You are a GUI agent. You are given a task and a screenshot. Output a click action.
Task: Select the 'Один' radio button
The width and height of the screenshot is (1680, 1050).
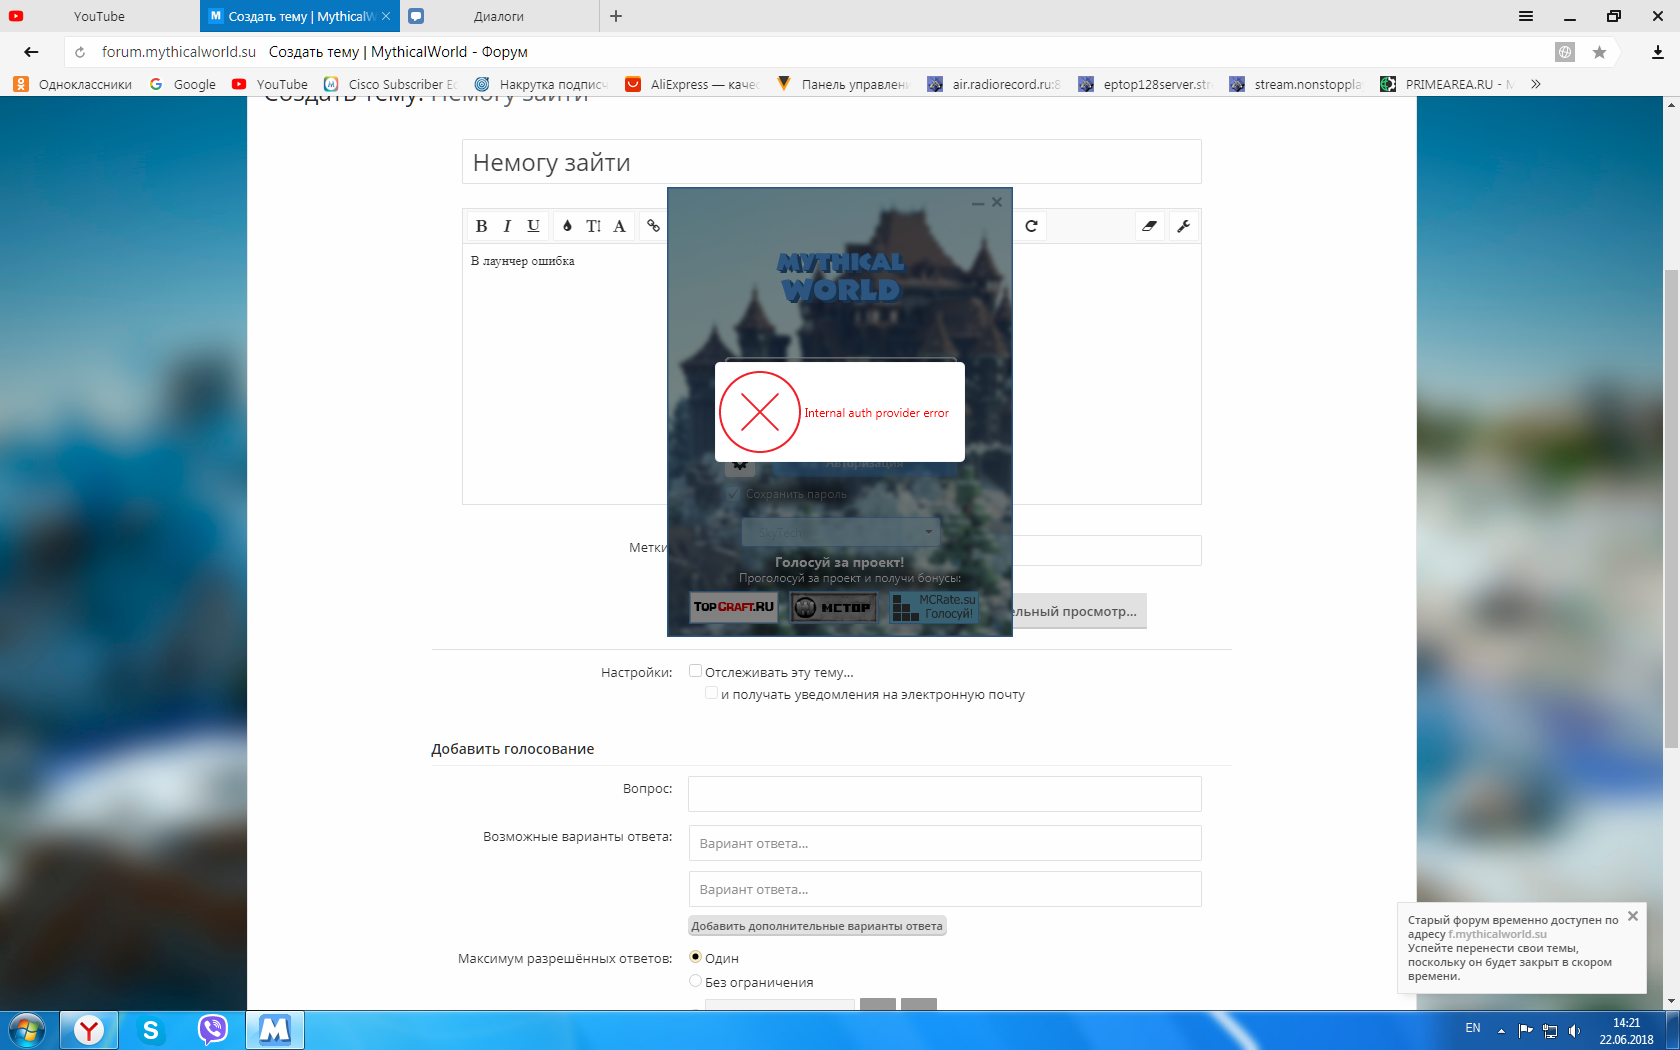click(x=695, y=957)
